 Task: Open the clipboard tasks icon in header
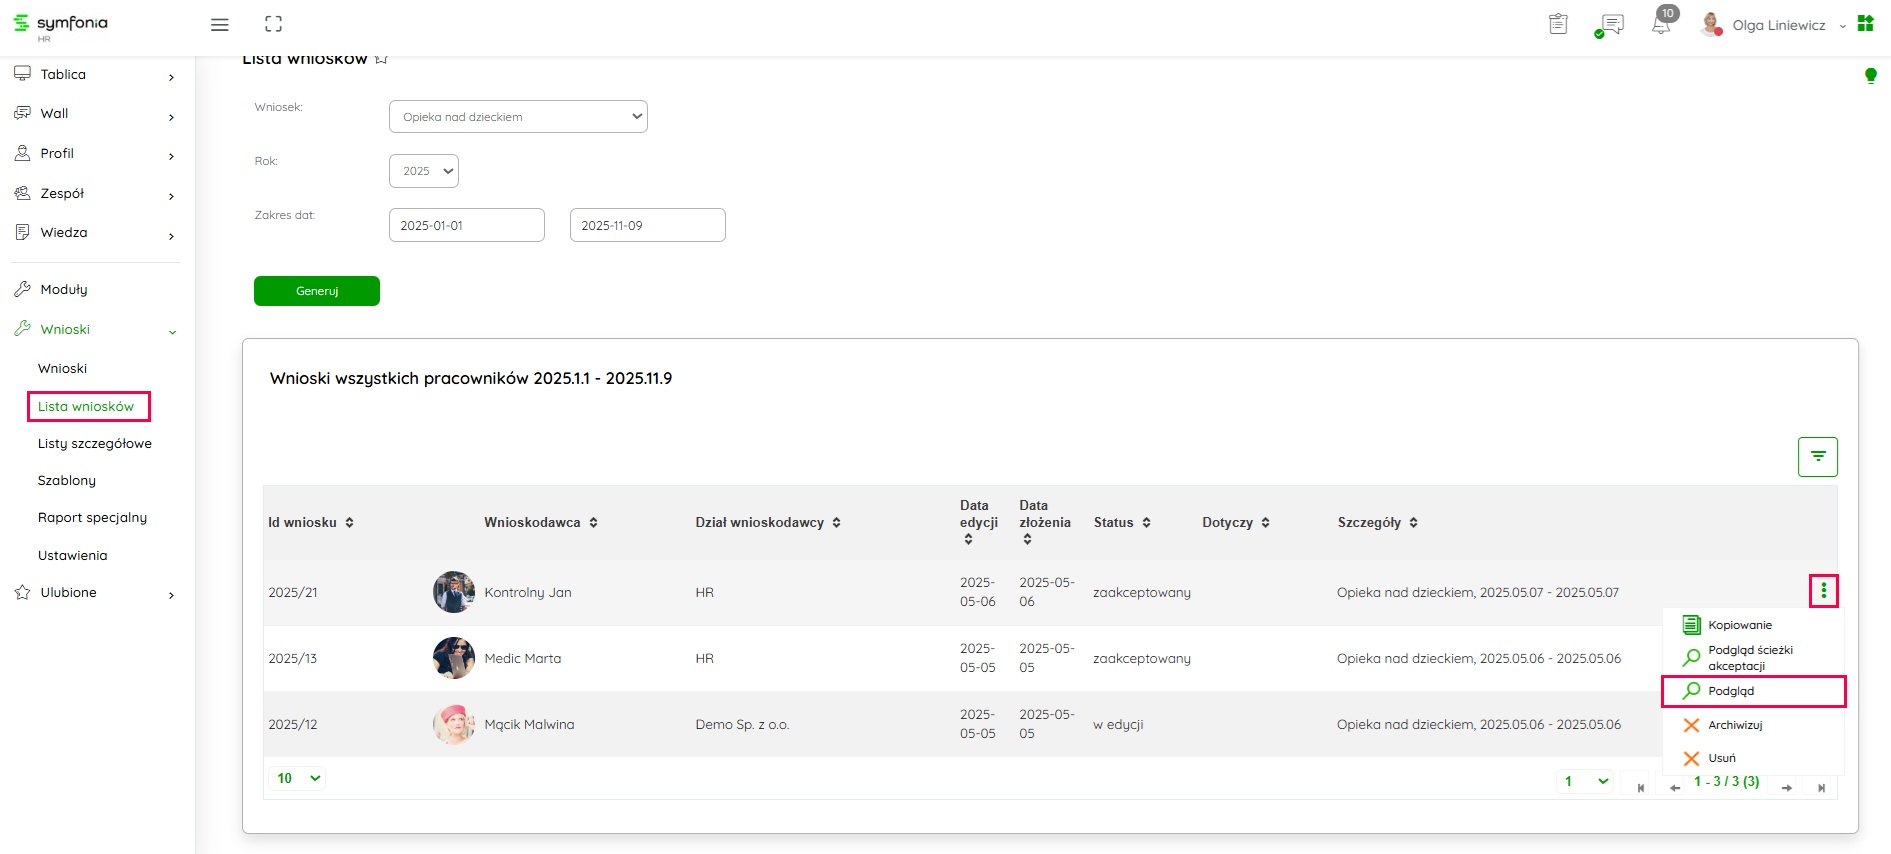coord(1558,25)
